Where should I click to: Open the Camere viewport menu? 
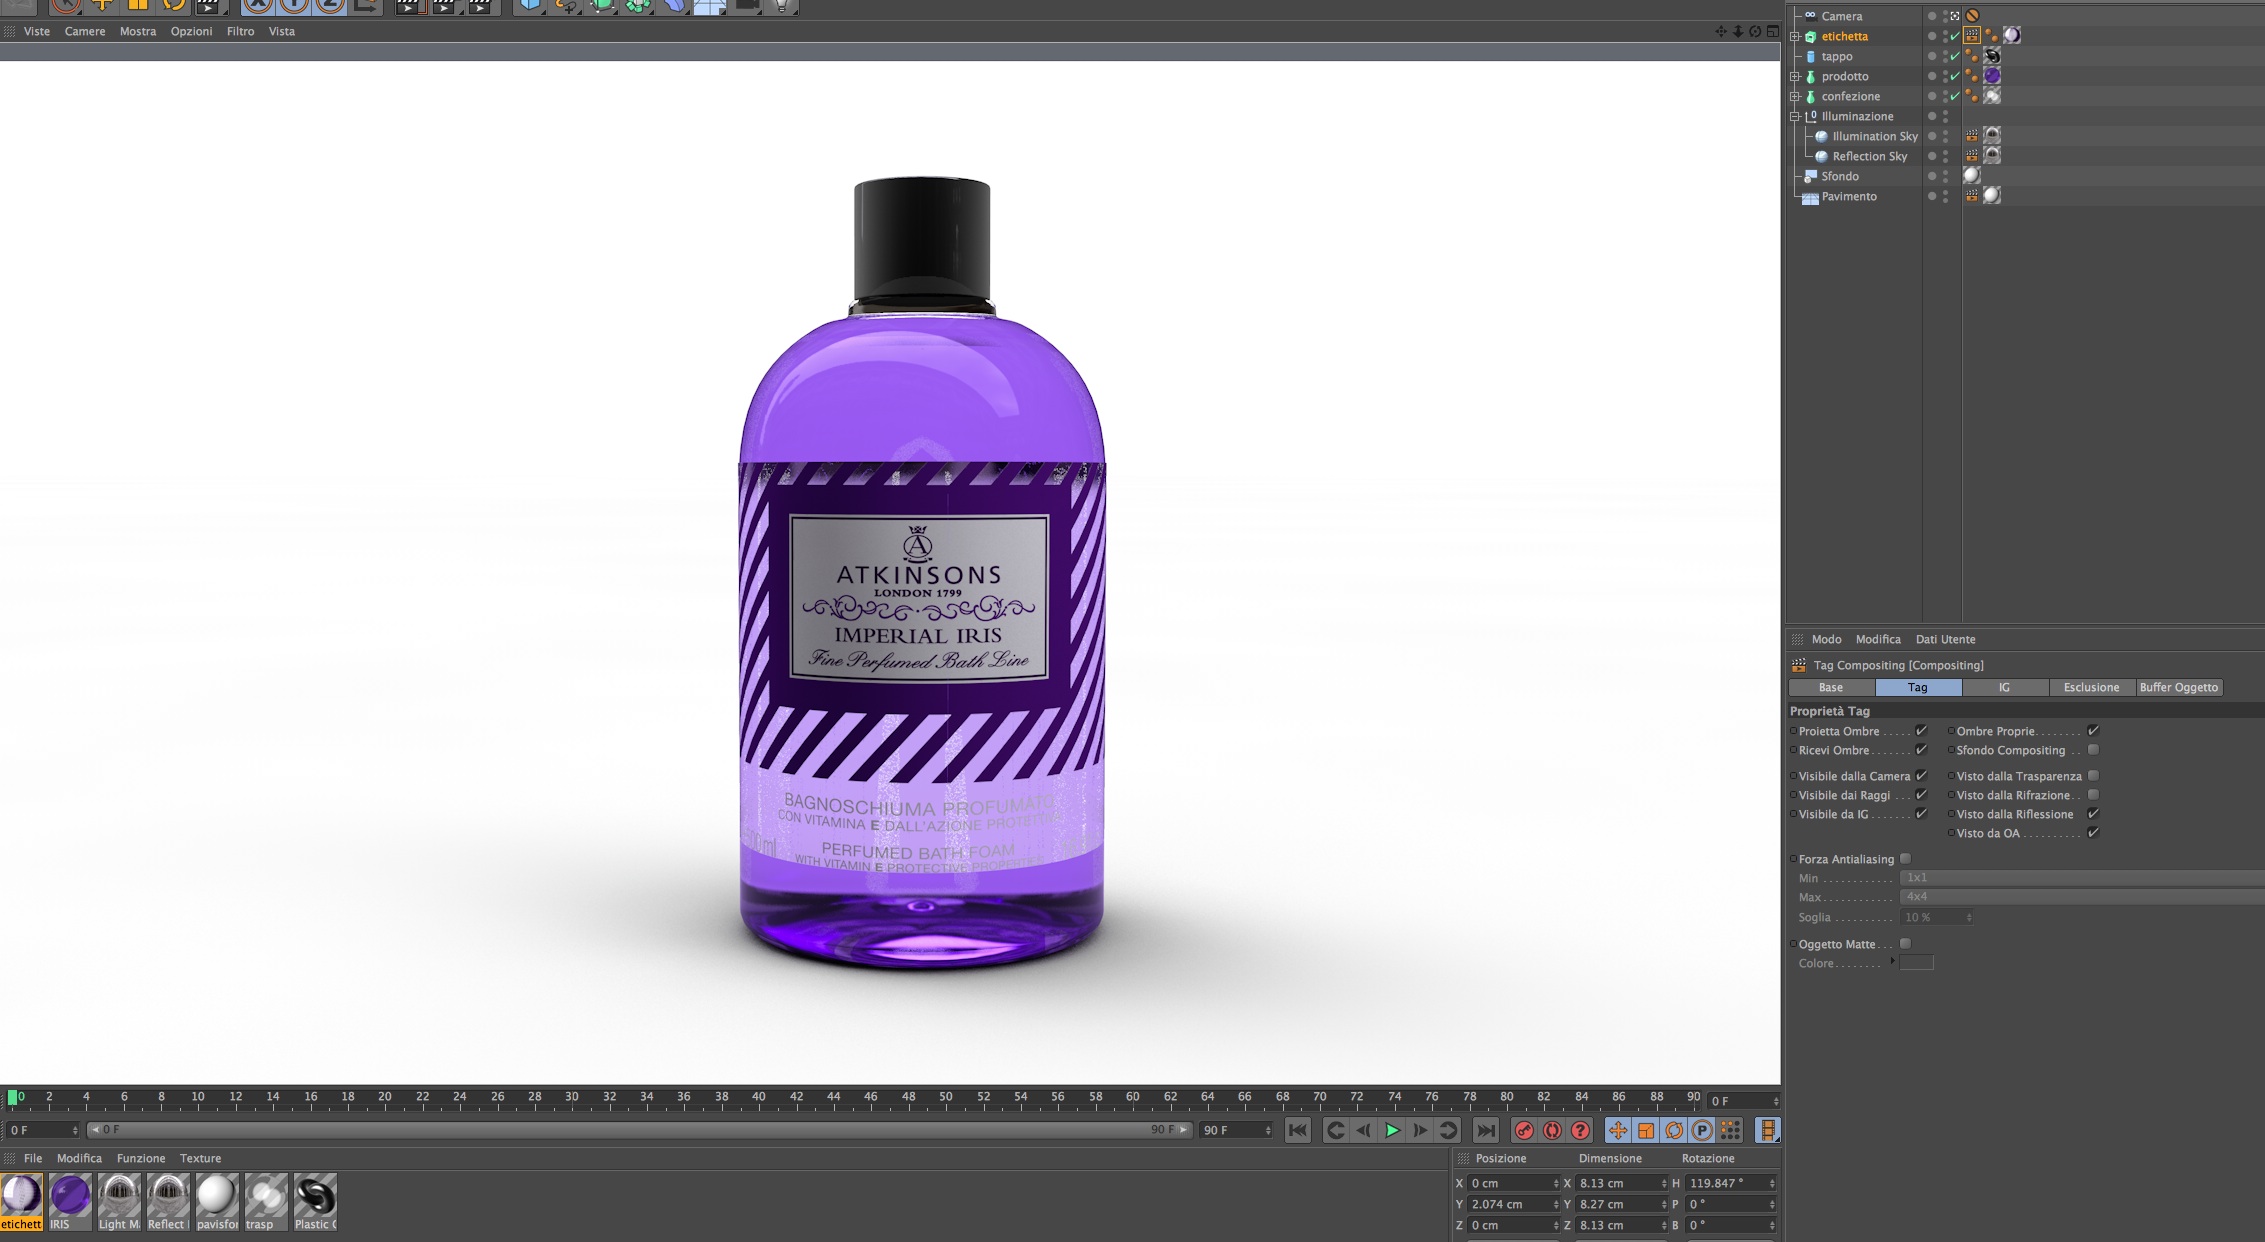(85, 31)
